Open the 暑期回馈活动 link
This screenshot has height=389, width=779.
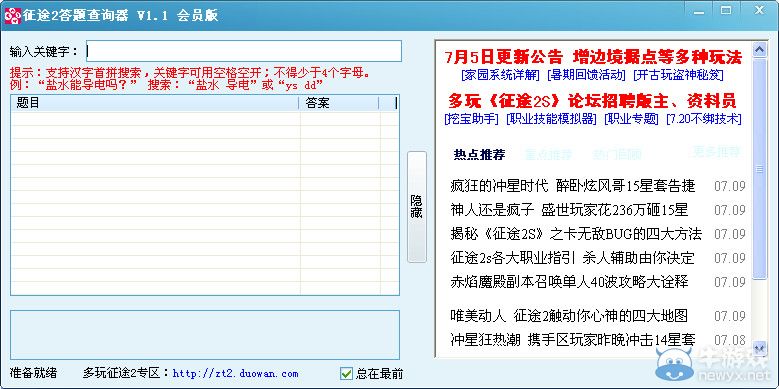click(x=586, y=76)
